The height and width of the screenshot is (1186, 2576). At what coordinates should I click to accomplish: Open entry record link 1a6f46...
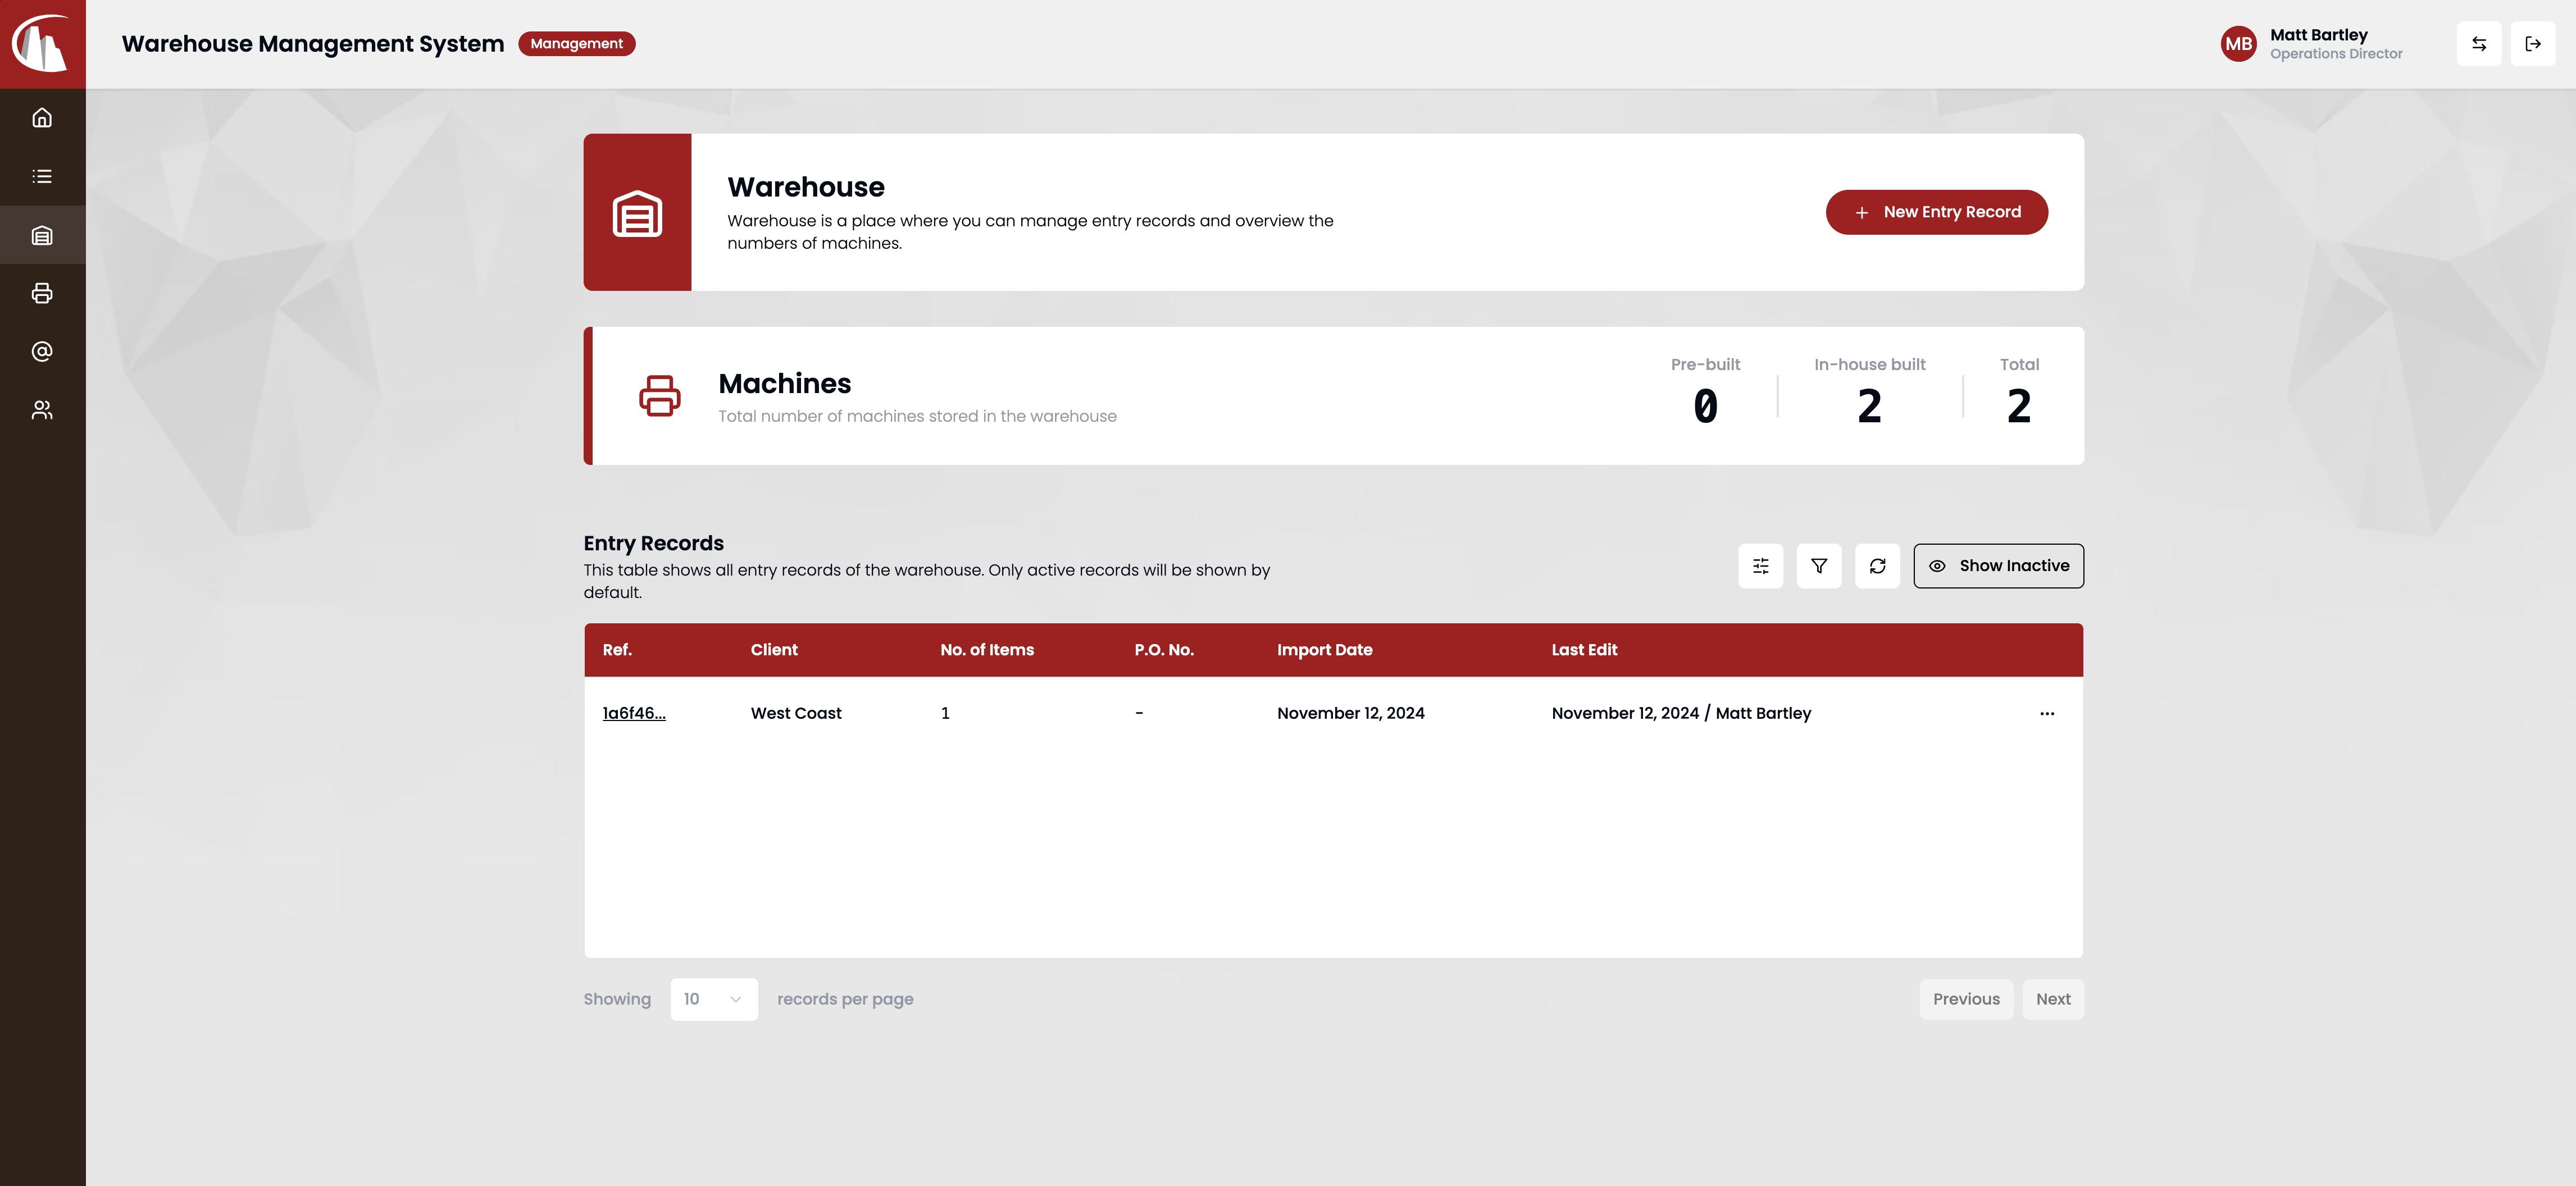pyautogui.click(x=634, y=713)
